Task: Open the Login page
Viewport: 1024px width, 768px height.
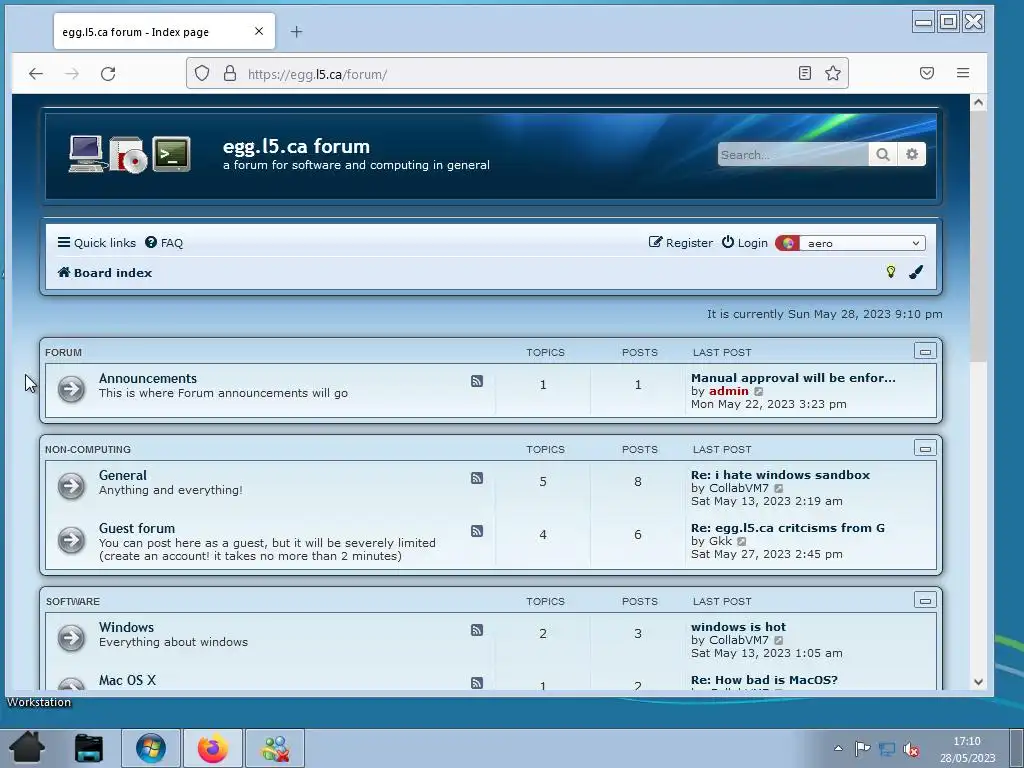Action: tap(744, 243)
